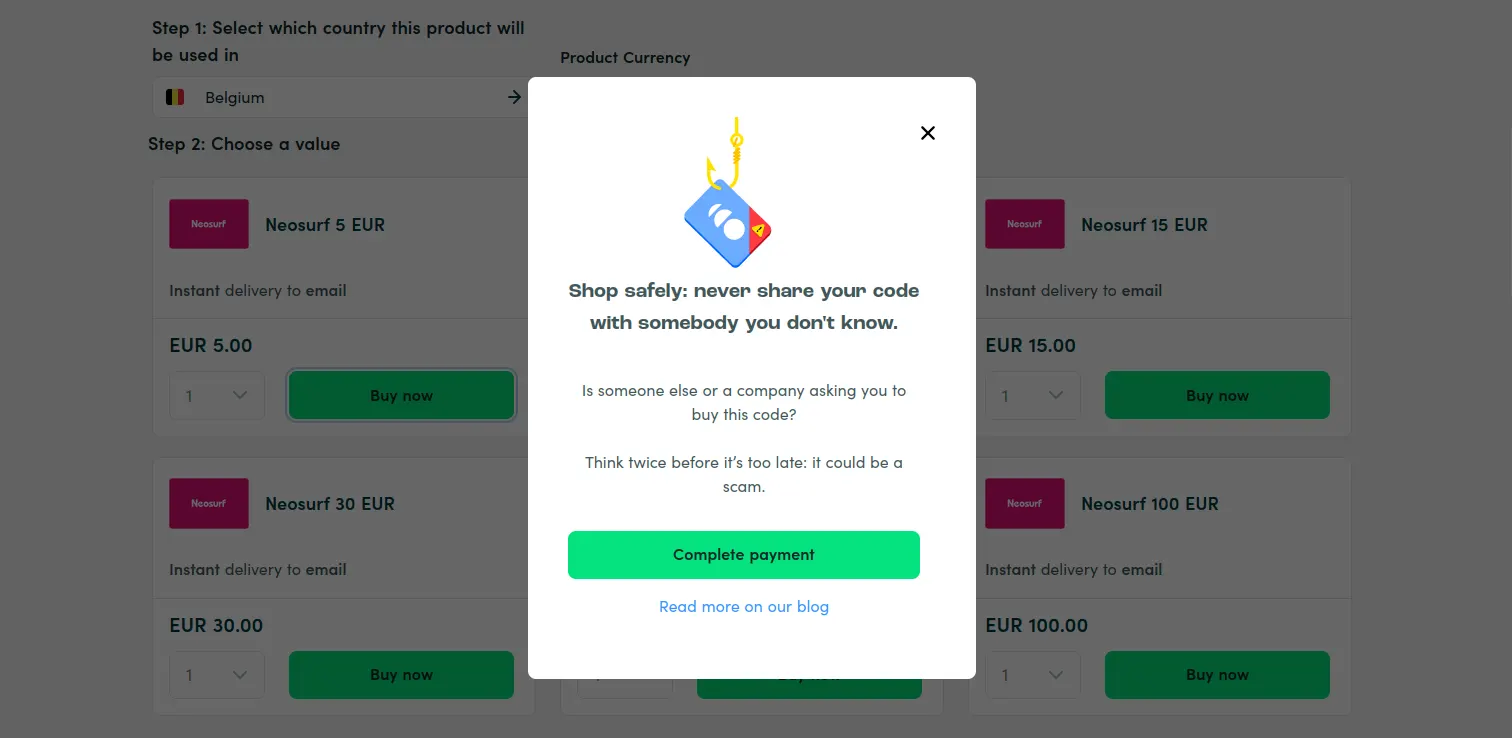Buy now the Neosurf 5 EUR voucher

pyautogui.click(x=402, y=395)
